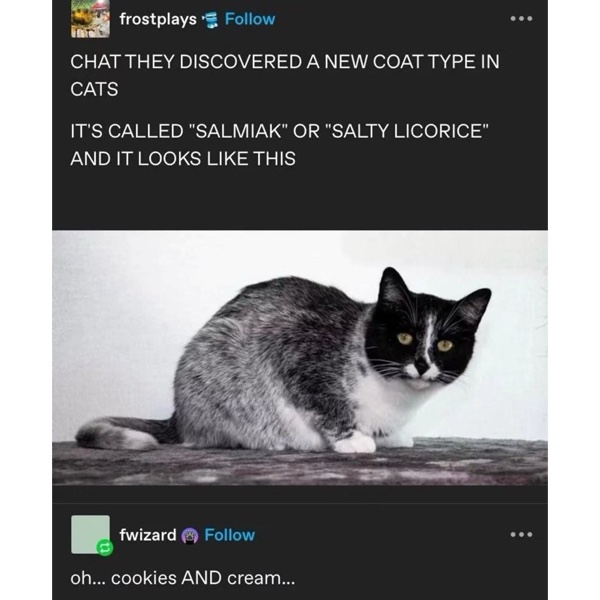Click the cat's face in the photo

click(425, 335)
